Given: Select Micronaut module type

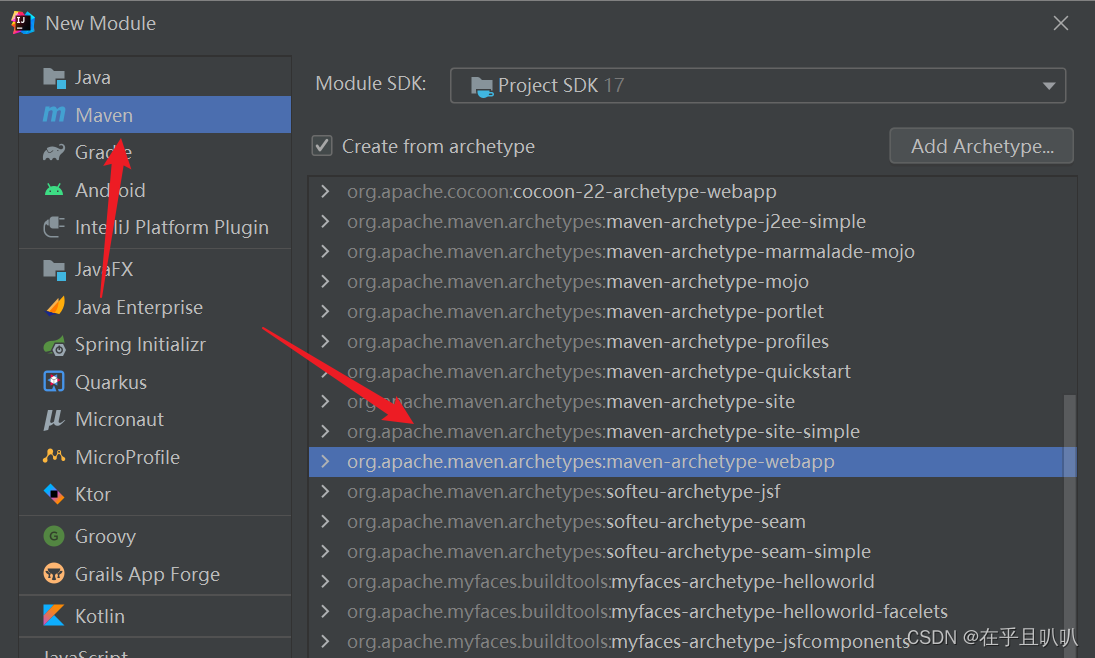Looking at the screenshot, I should 155,420.
